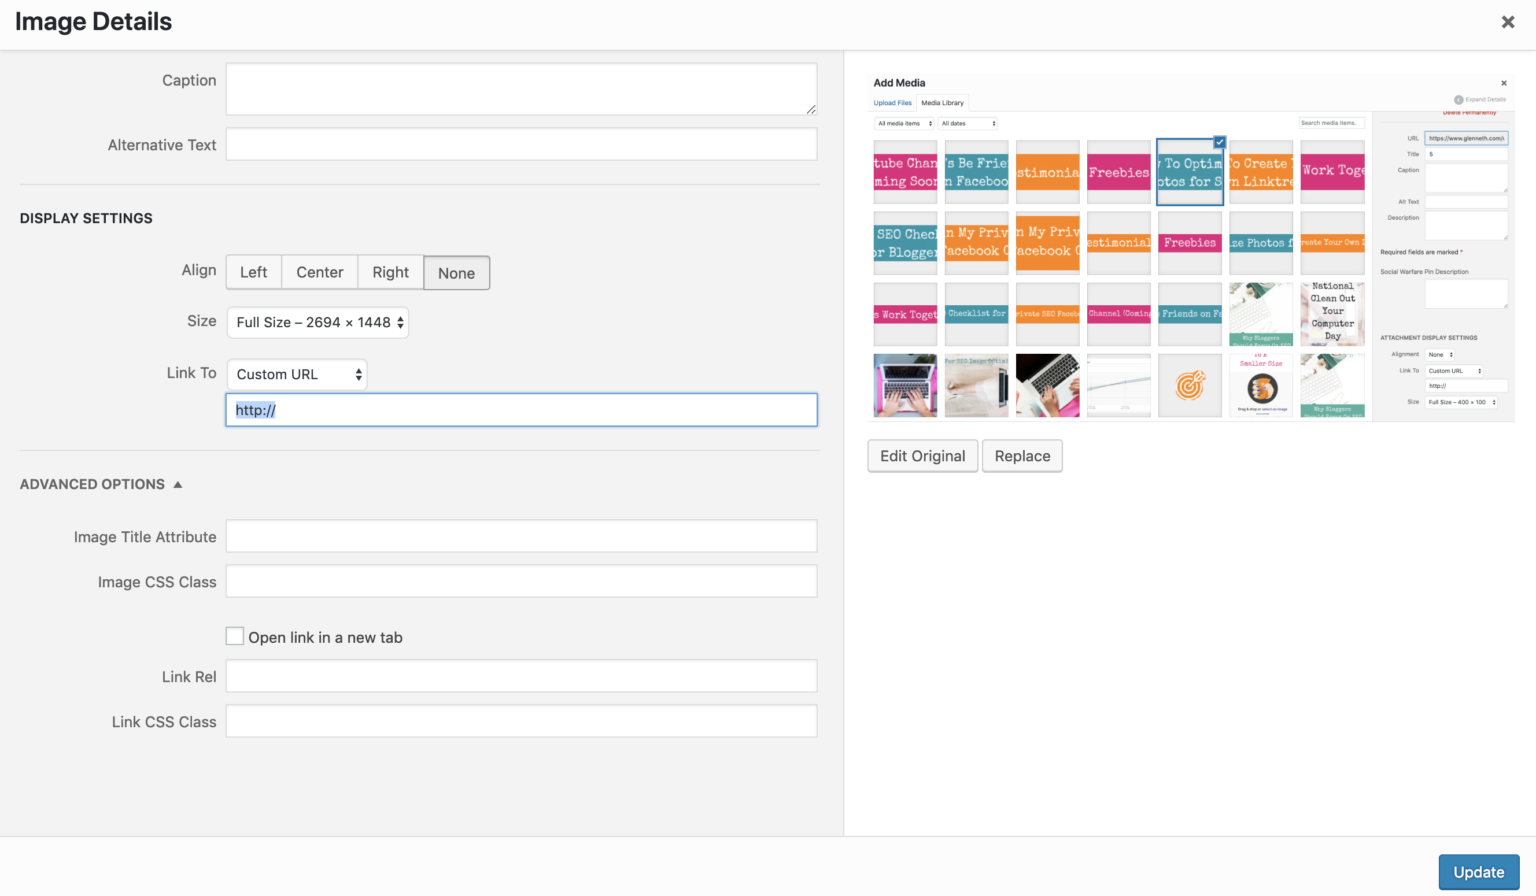The height and width of the screenshot is (896, 1536).
Task: Click the http:// custom URL input
Action: tap(521, 409)
